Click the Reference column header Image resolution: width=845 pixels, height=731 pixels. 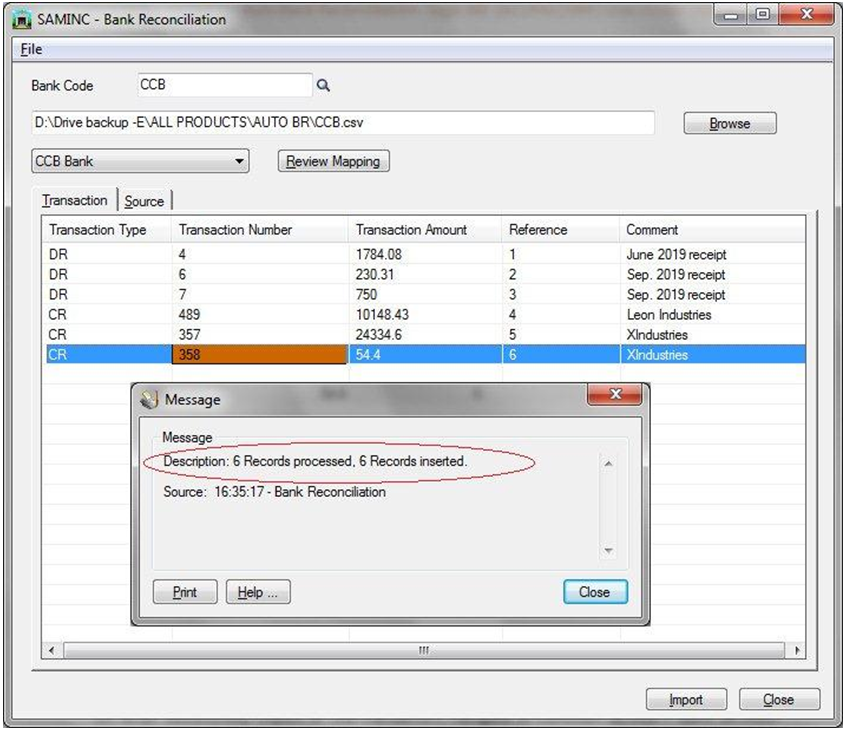click(x=560, y=230)
